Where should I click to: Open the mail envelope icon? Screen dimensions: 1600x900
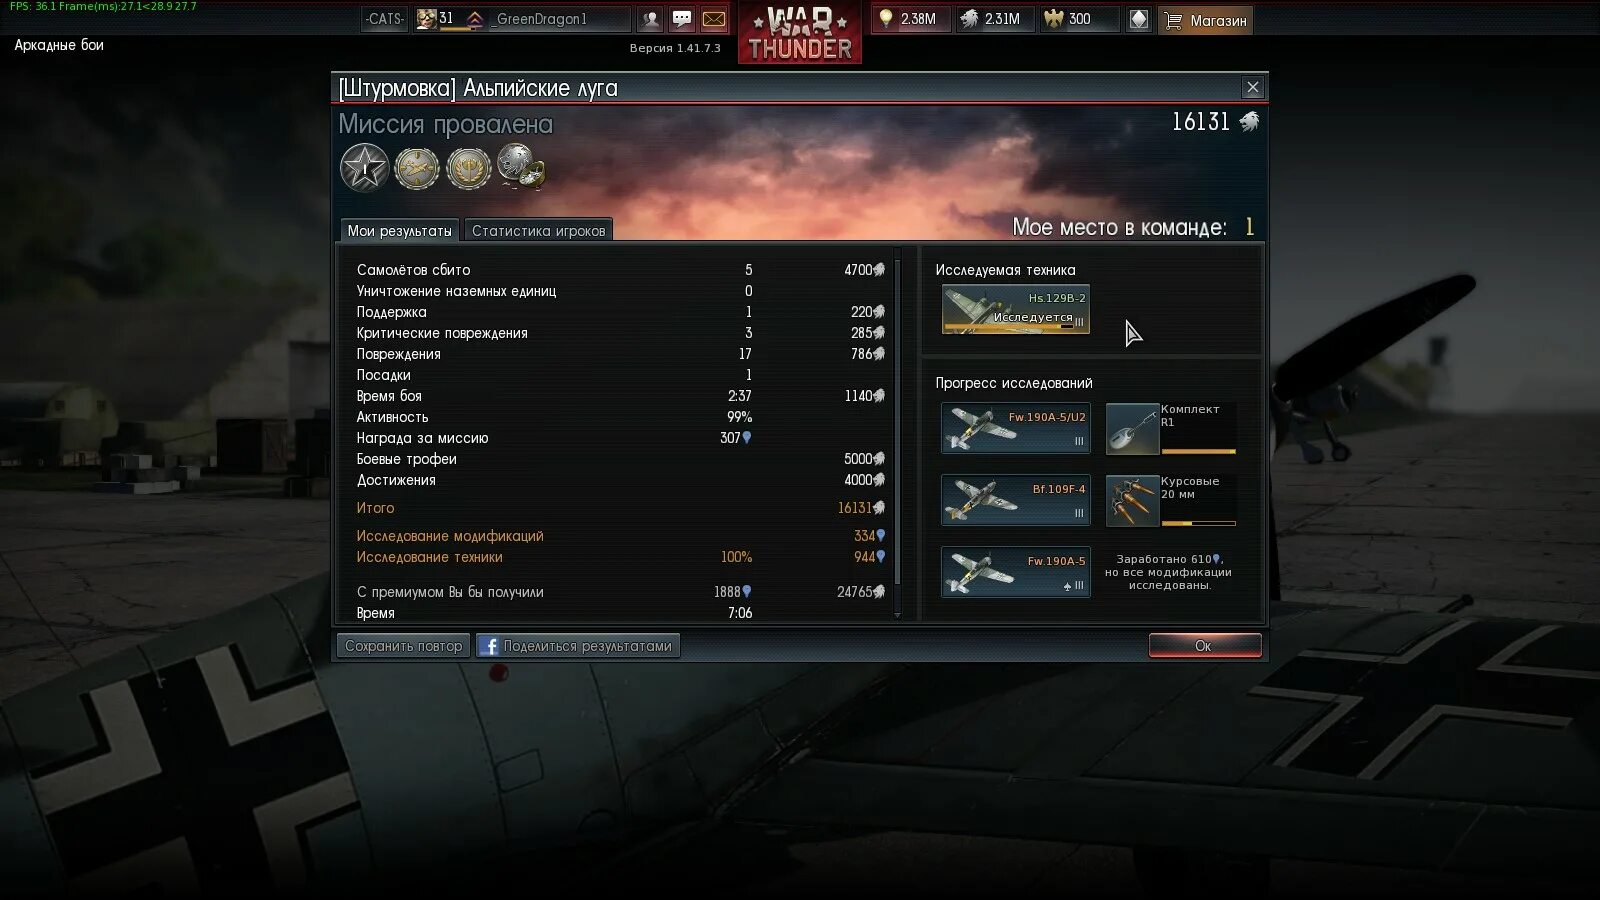tap(714, 19)
